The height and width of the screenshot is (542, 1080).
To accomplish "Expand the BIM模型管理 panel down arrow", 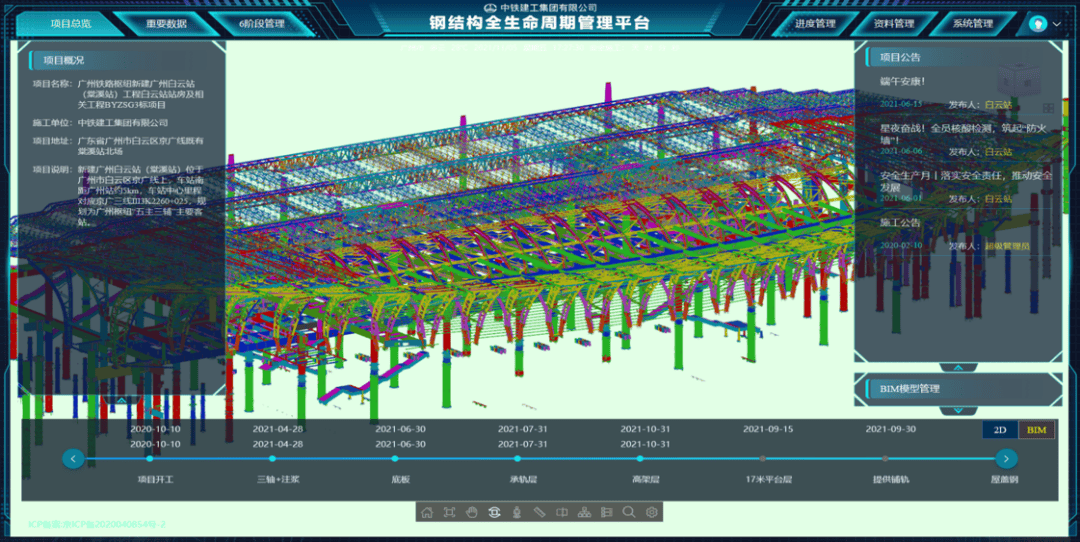I will click(x=957, y=410).
